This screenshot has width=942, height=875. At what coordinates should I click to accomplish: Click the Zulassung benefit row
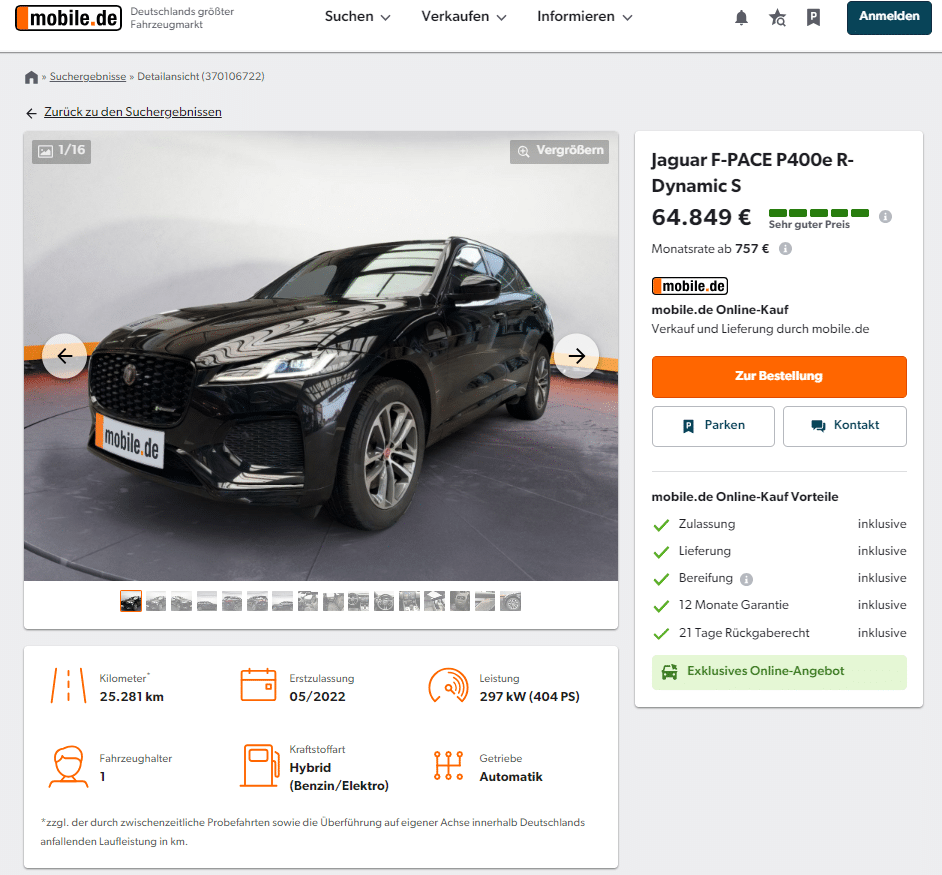coord(779,524)
